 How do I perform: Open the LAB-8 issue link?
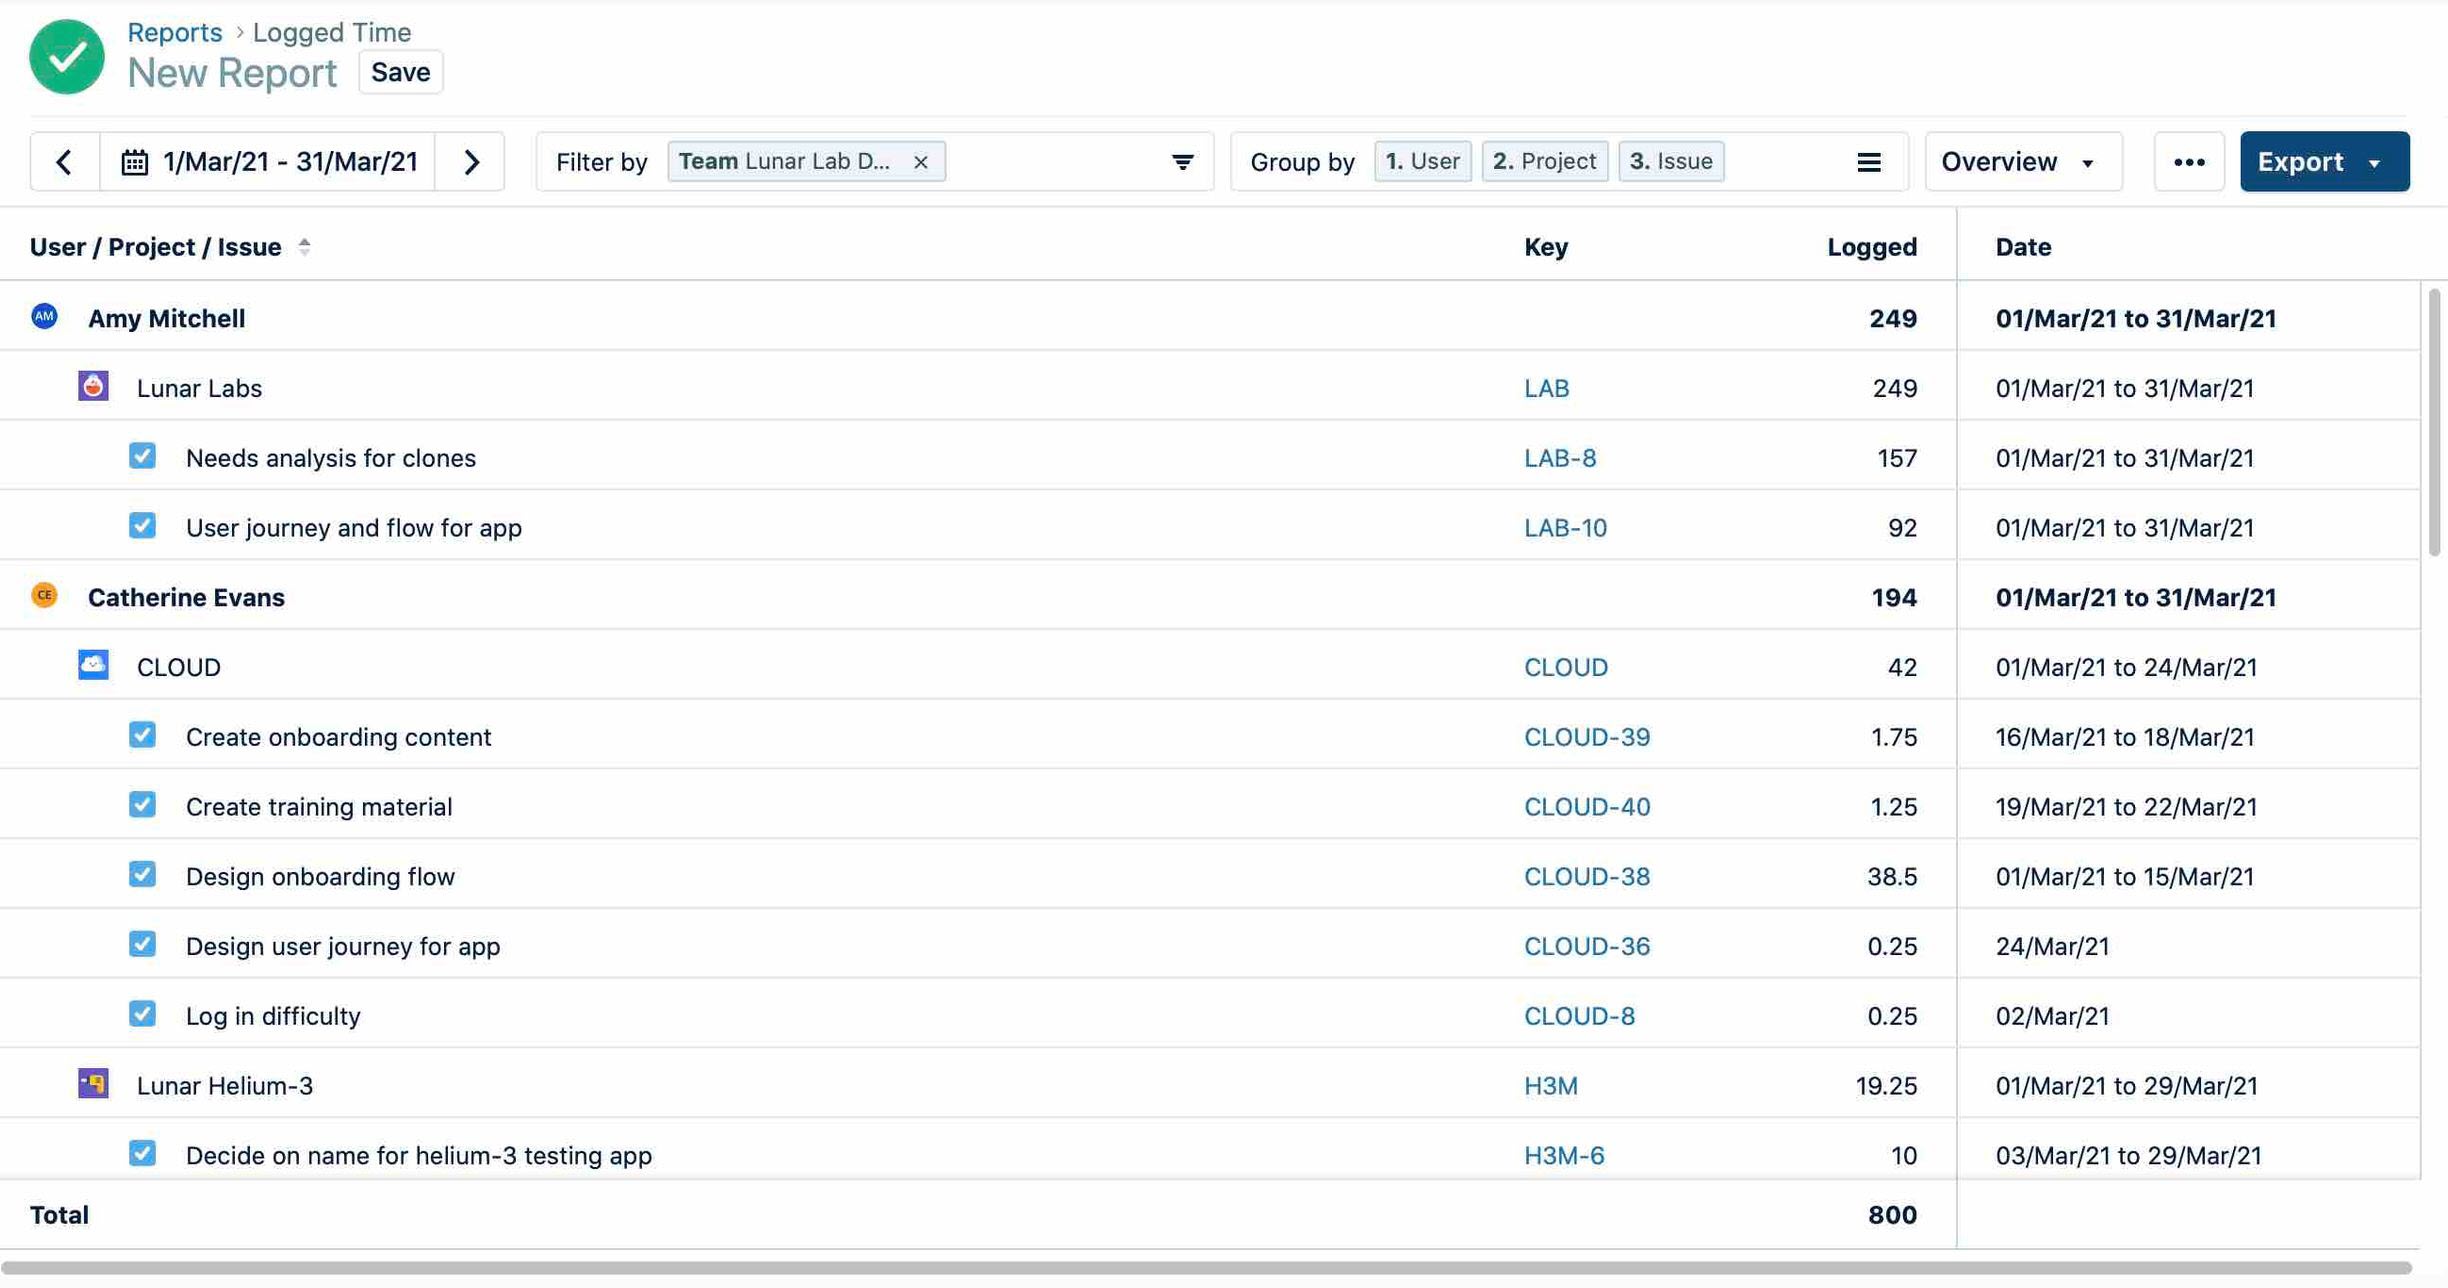coord(1561,457)
